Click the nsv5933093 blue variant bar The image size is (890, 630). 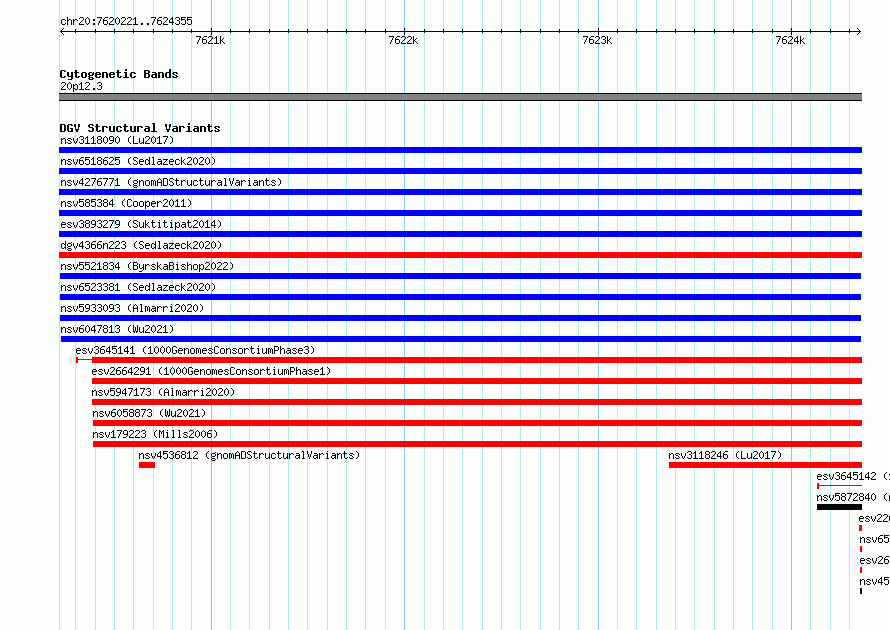pyautogui.click(x=460, y=318)
